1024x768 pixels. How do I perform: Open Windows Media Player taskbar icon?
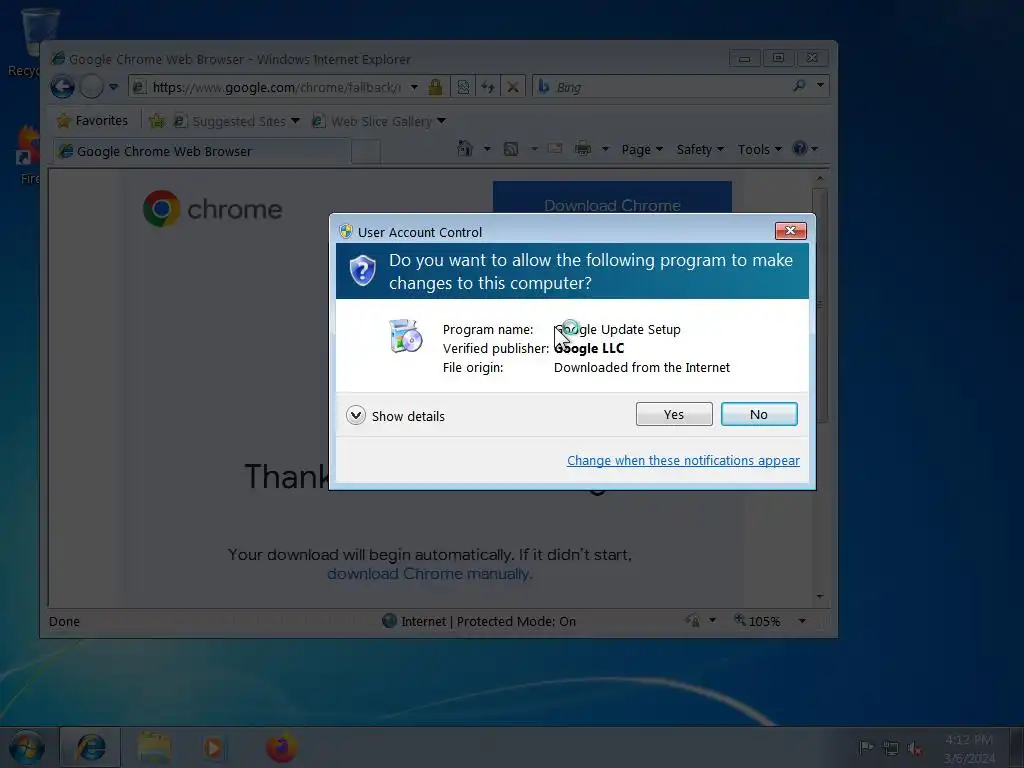pos(214,748)
